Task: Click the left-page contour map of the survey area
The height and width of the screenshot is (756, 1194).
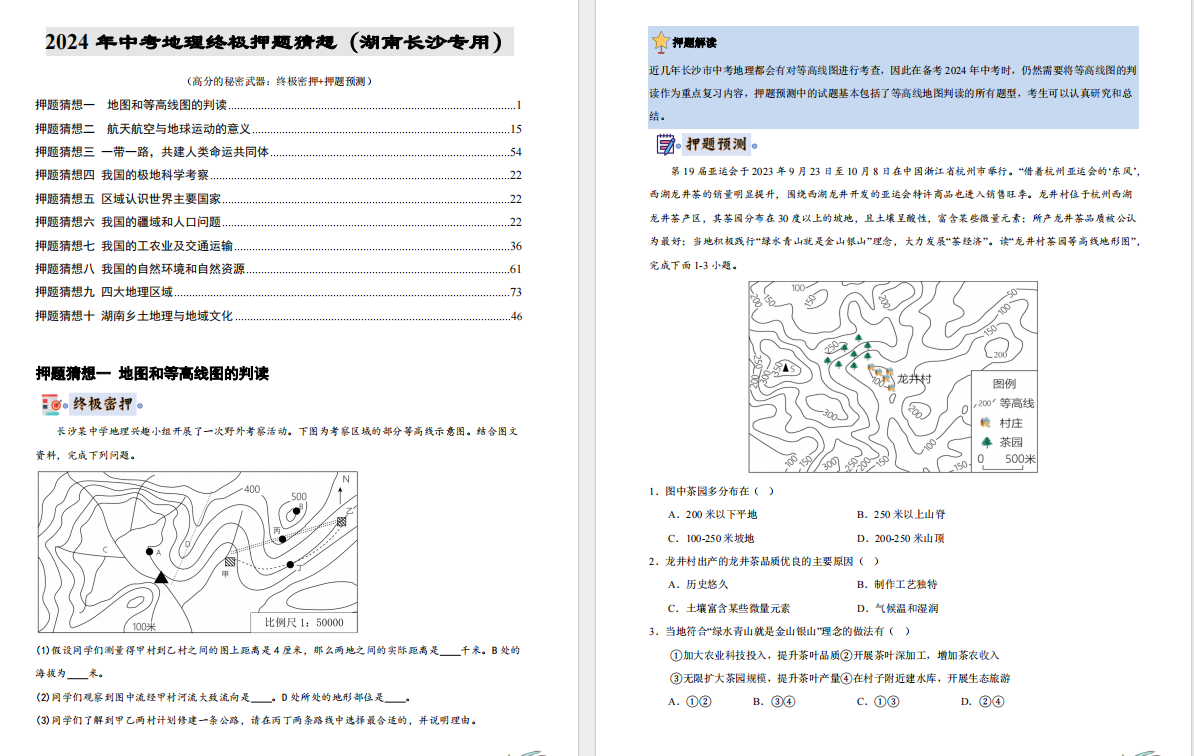Action: coord(198,552)
